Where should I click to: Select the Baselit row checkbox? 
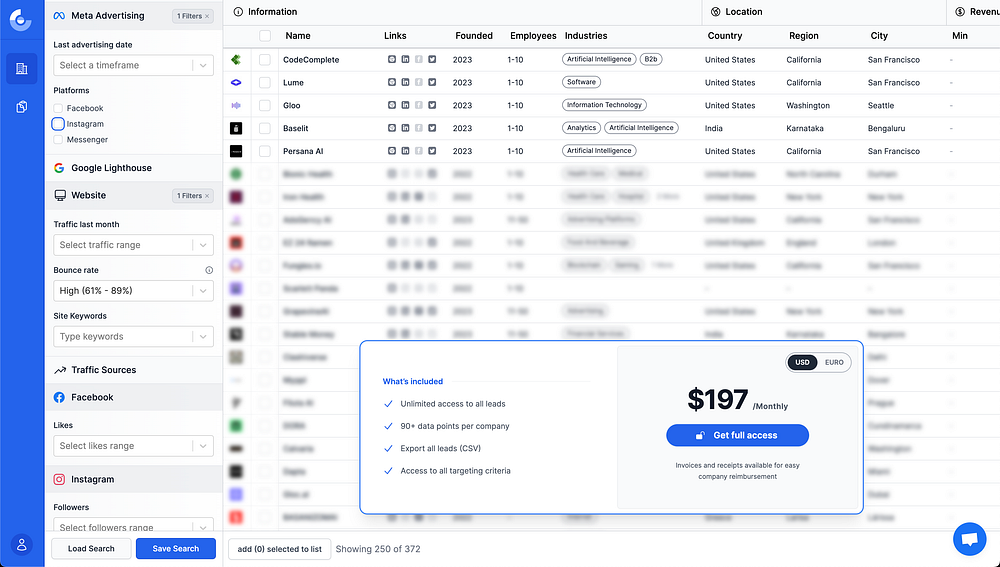click(265, 128)
